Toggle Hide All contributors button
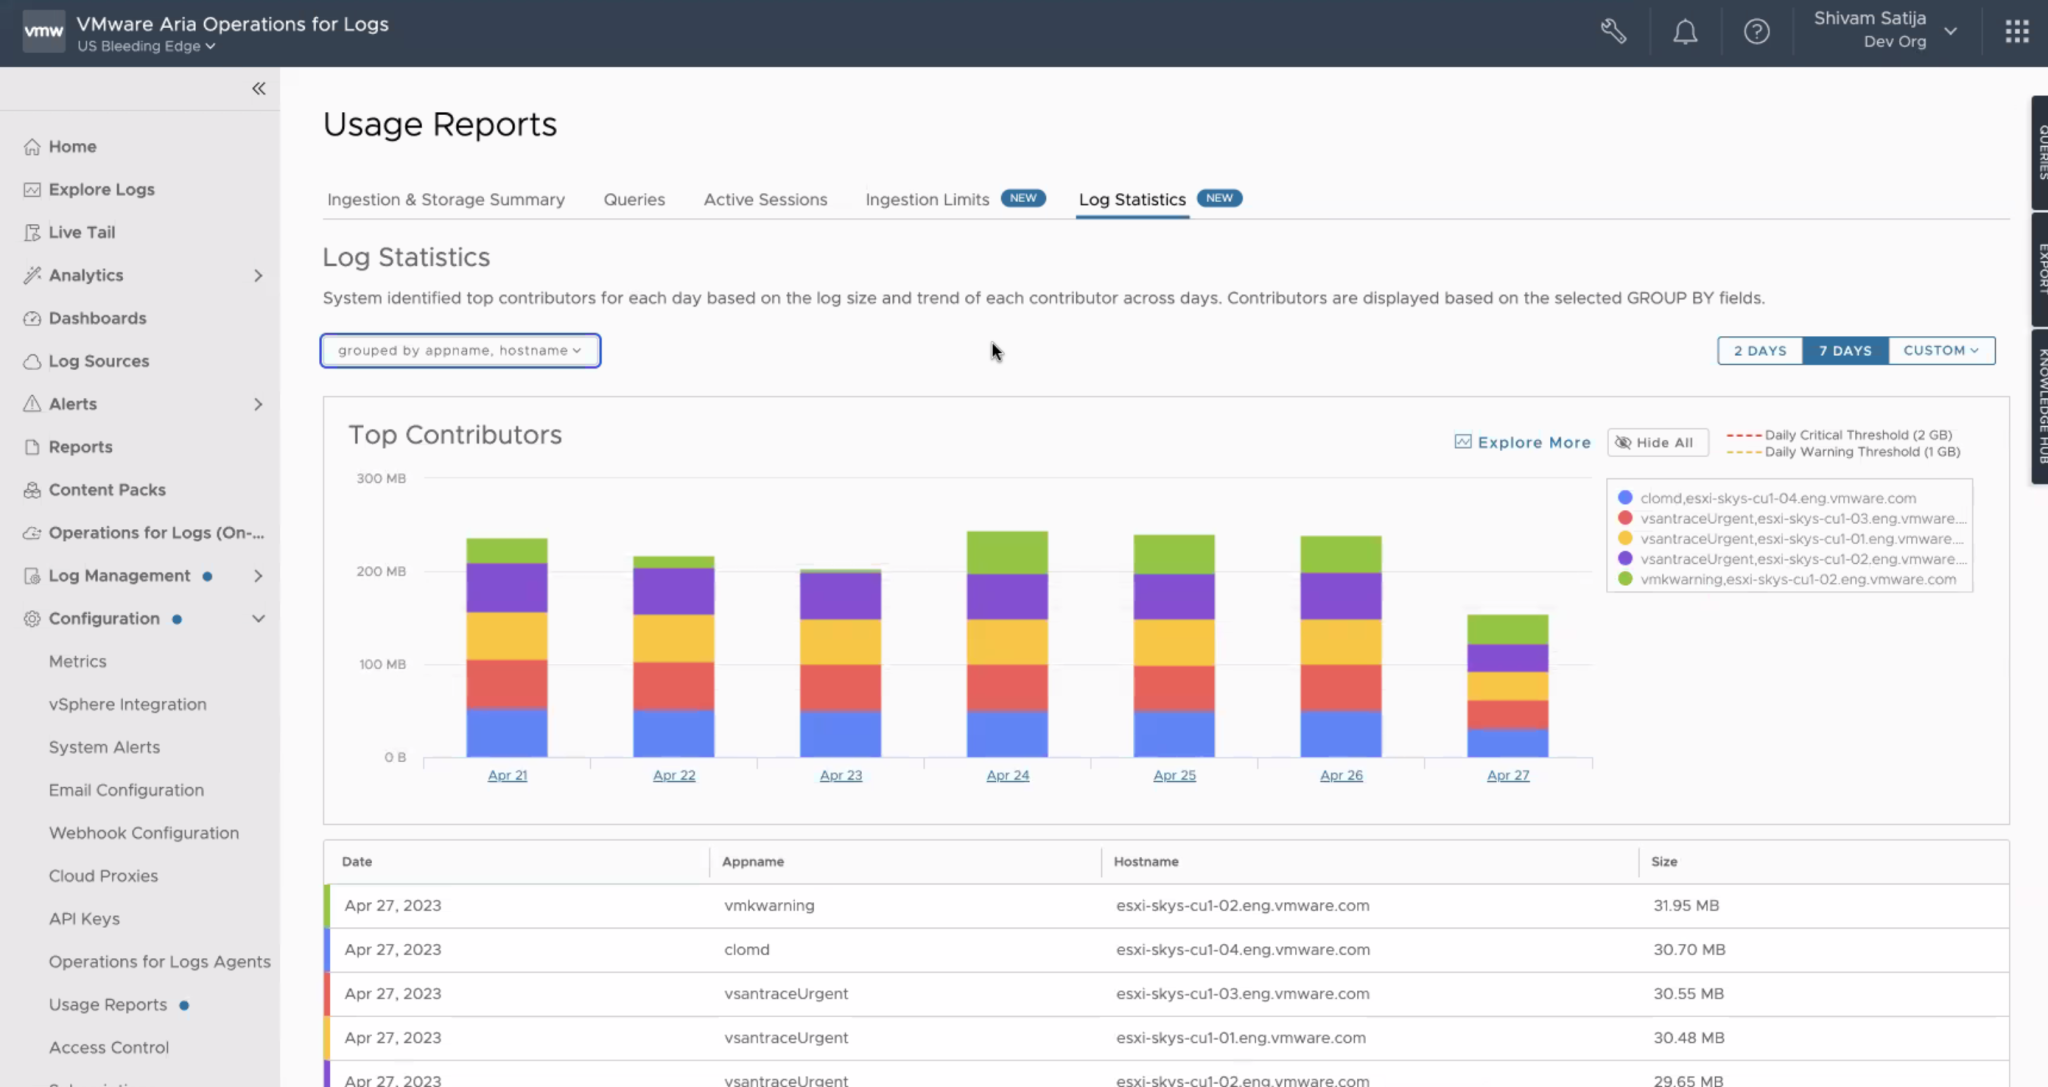2048x1087 pixels. [x=1657, y=443]
